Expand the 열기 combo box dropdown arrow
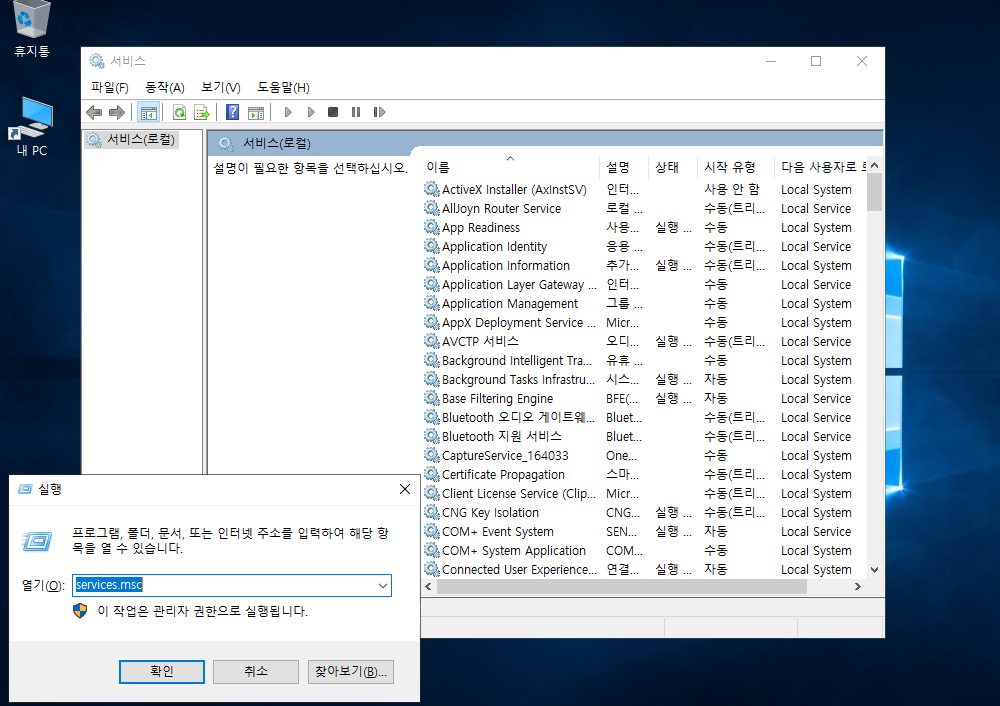This screenshot has height=706, width=1000. [x=383, y=585]
